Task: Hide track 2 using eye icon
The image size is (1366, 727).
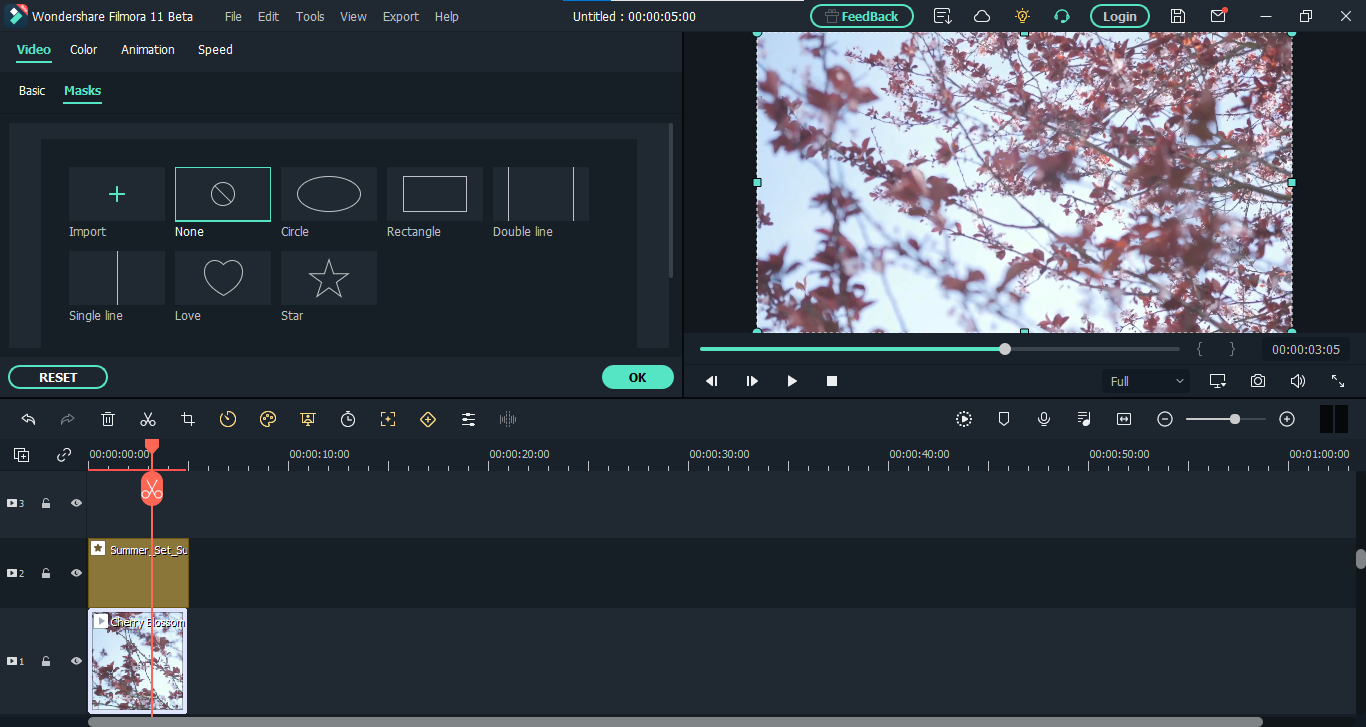Action: [76, 573]
